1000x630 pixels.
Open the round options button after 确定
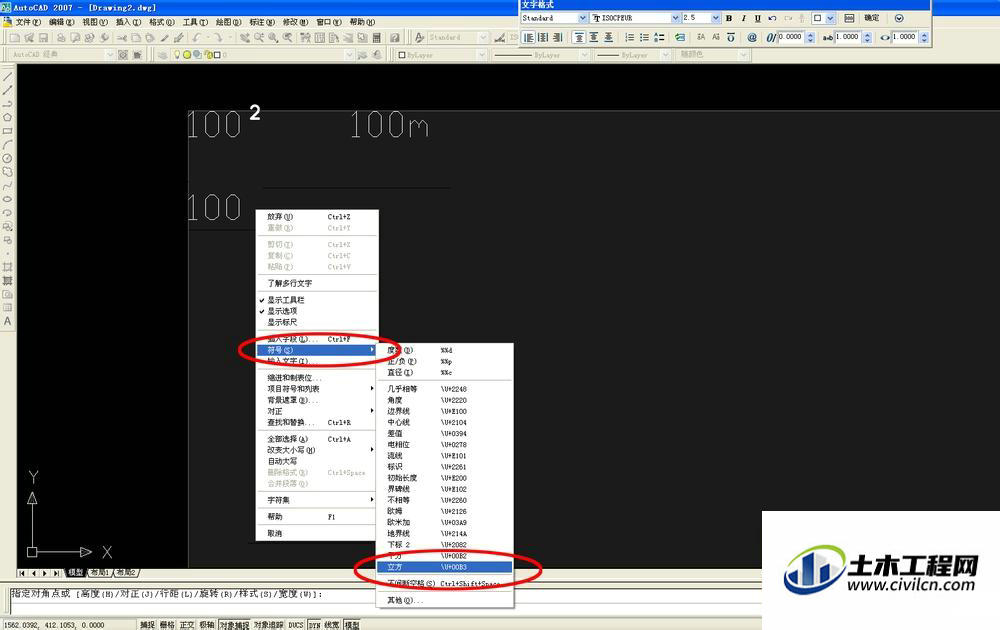click(x=899, y=18)
